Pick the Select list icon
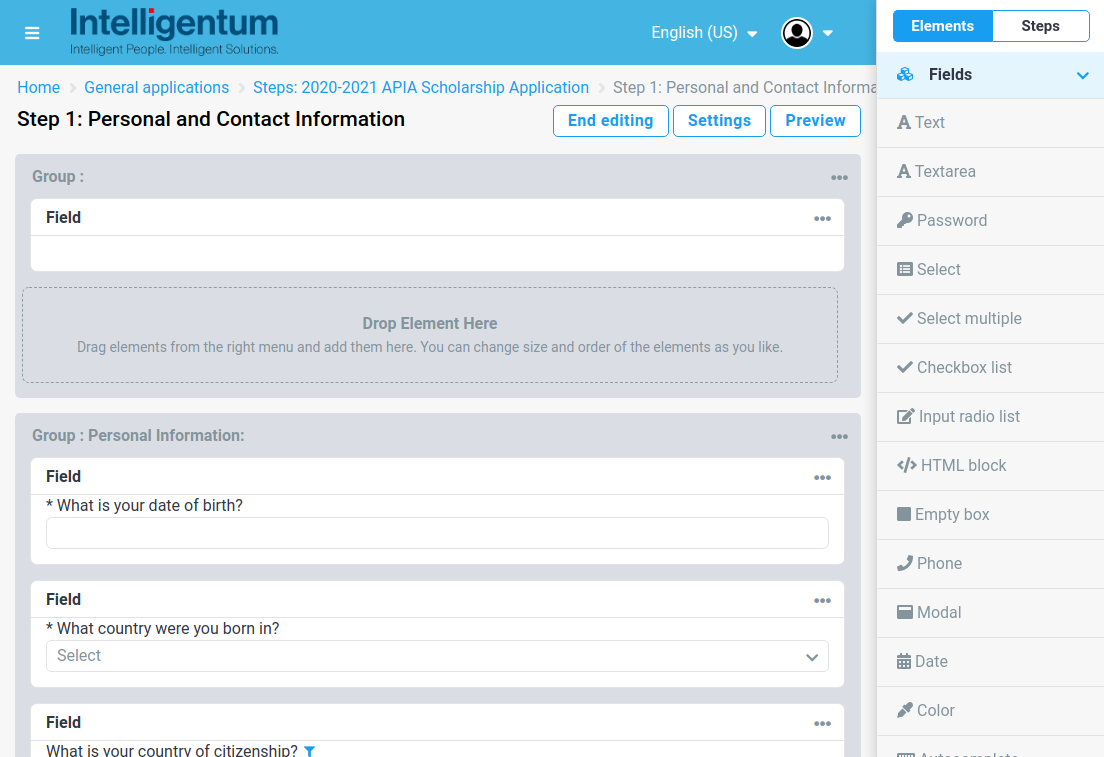Image resolution: width=1104 pixels, height=757 pixels. pos(905,270)
